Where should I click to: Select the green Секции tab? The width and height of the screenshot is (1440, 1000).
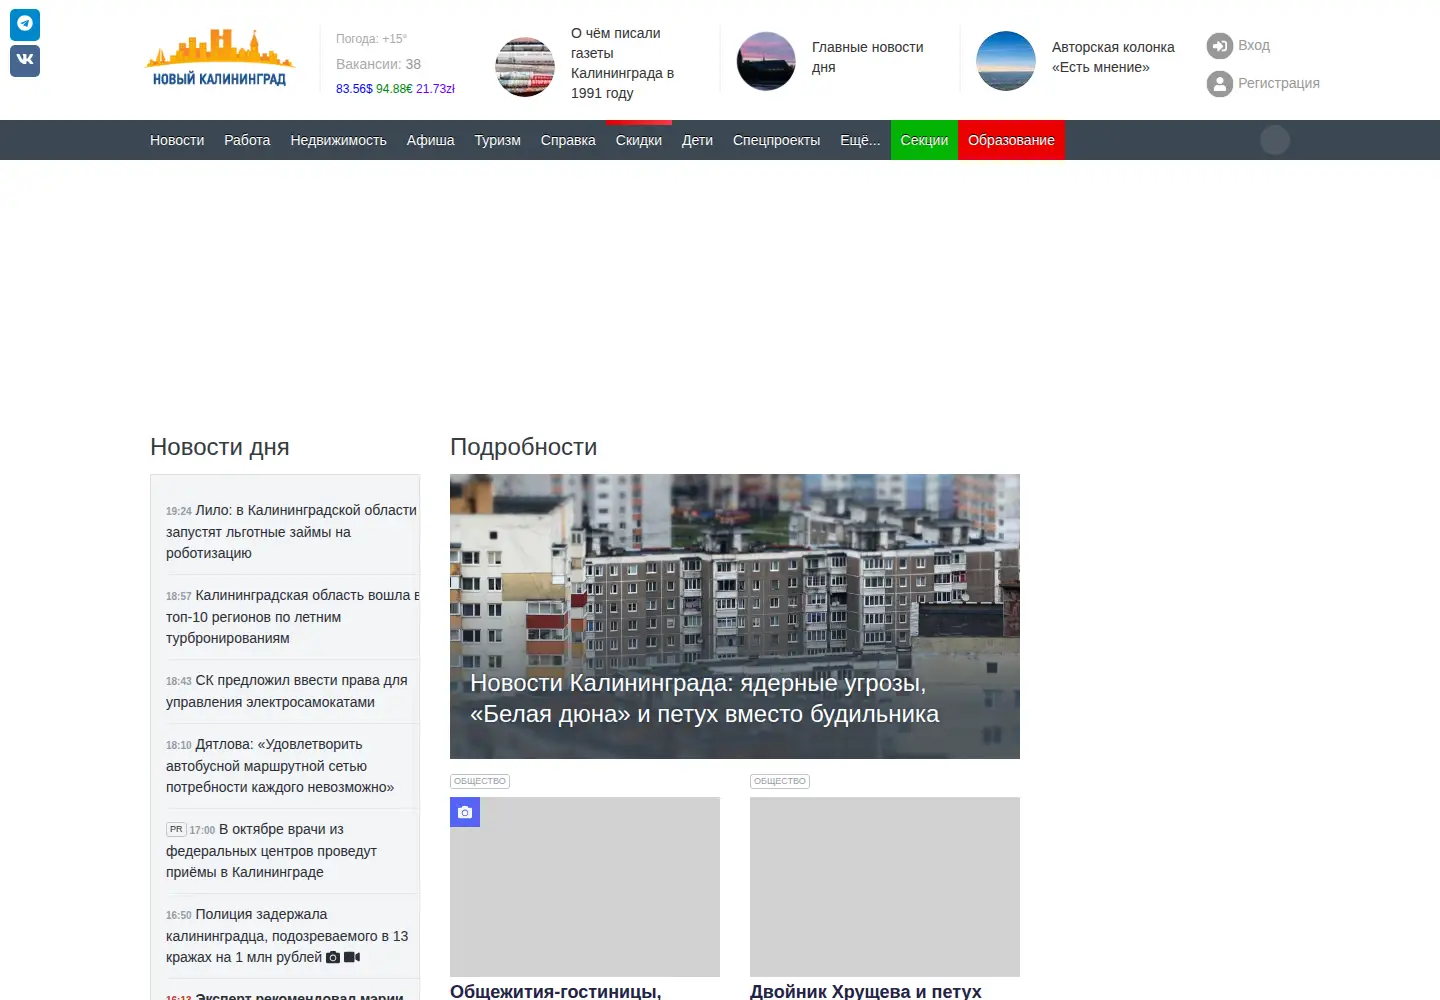coord(924,140)
